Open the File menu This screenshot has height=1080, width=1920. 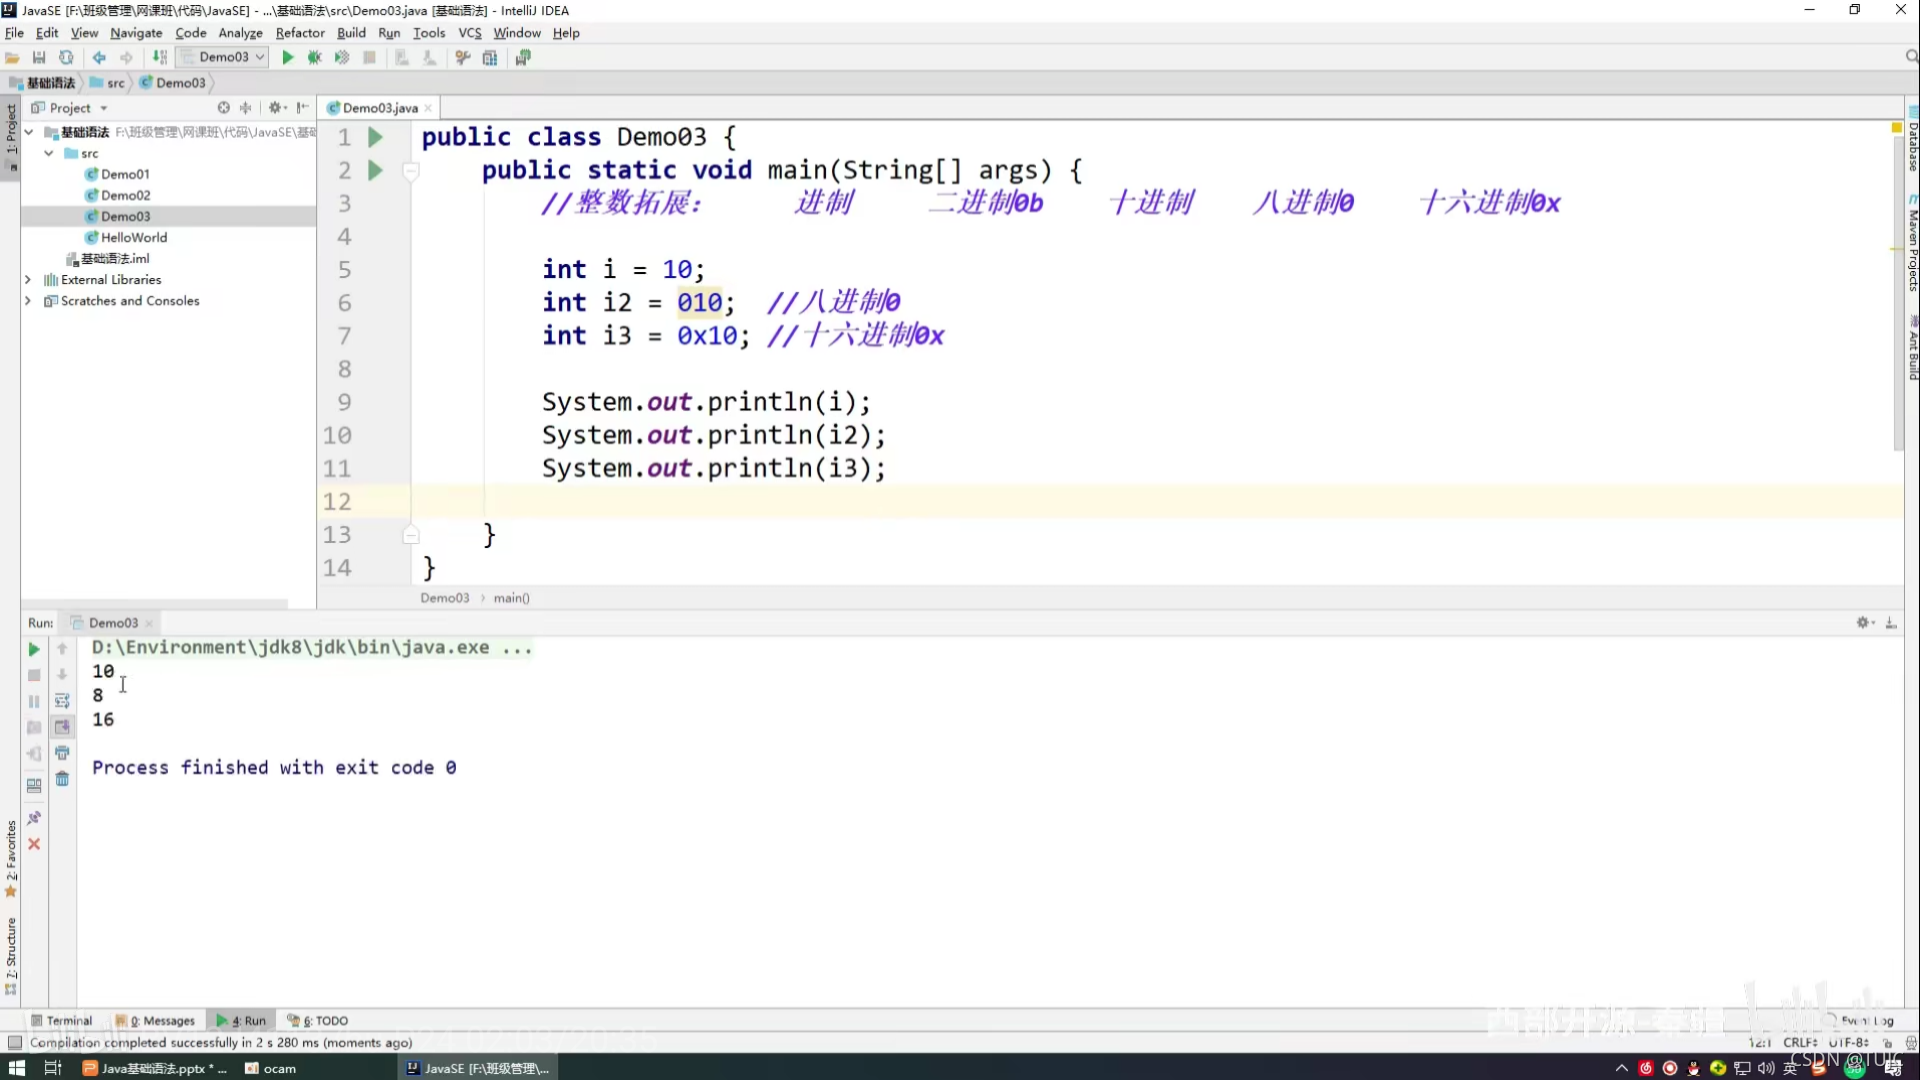pyautogui.click(x=15, y=32)
